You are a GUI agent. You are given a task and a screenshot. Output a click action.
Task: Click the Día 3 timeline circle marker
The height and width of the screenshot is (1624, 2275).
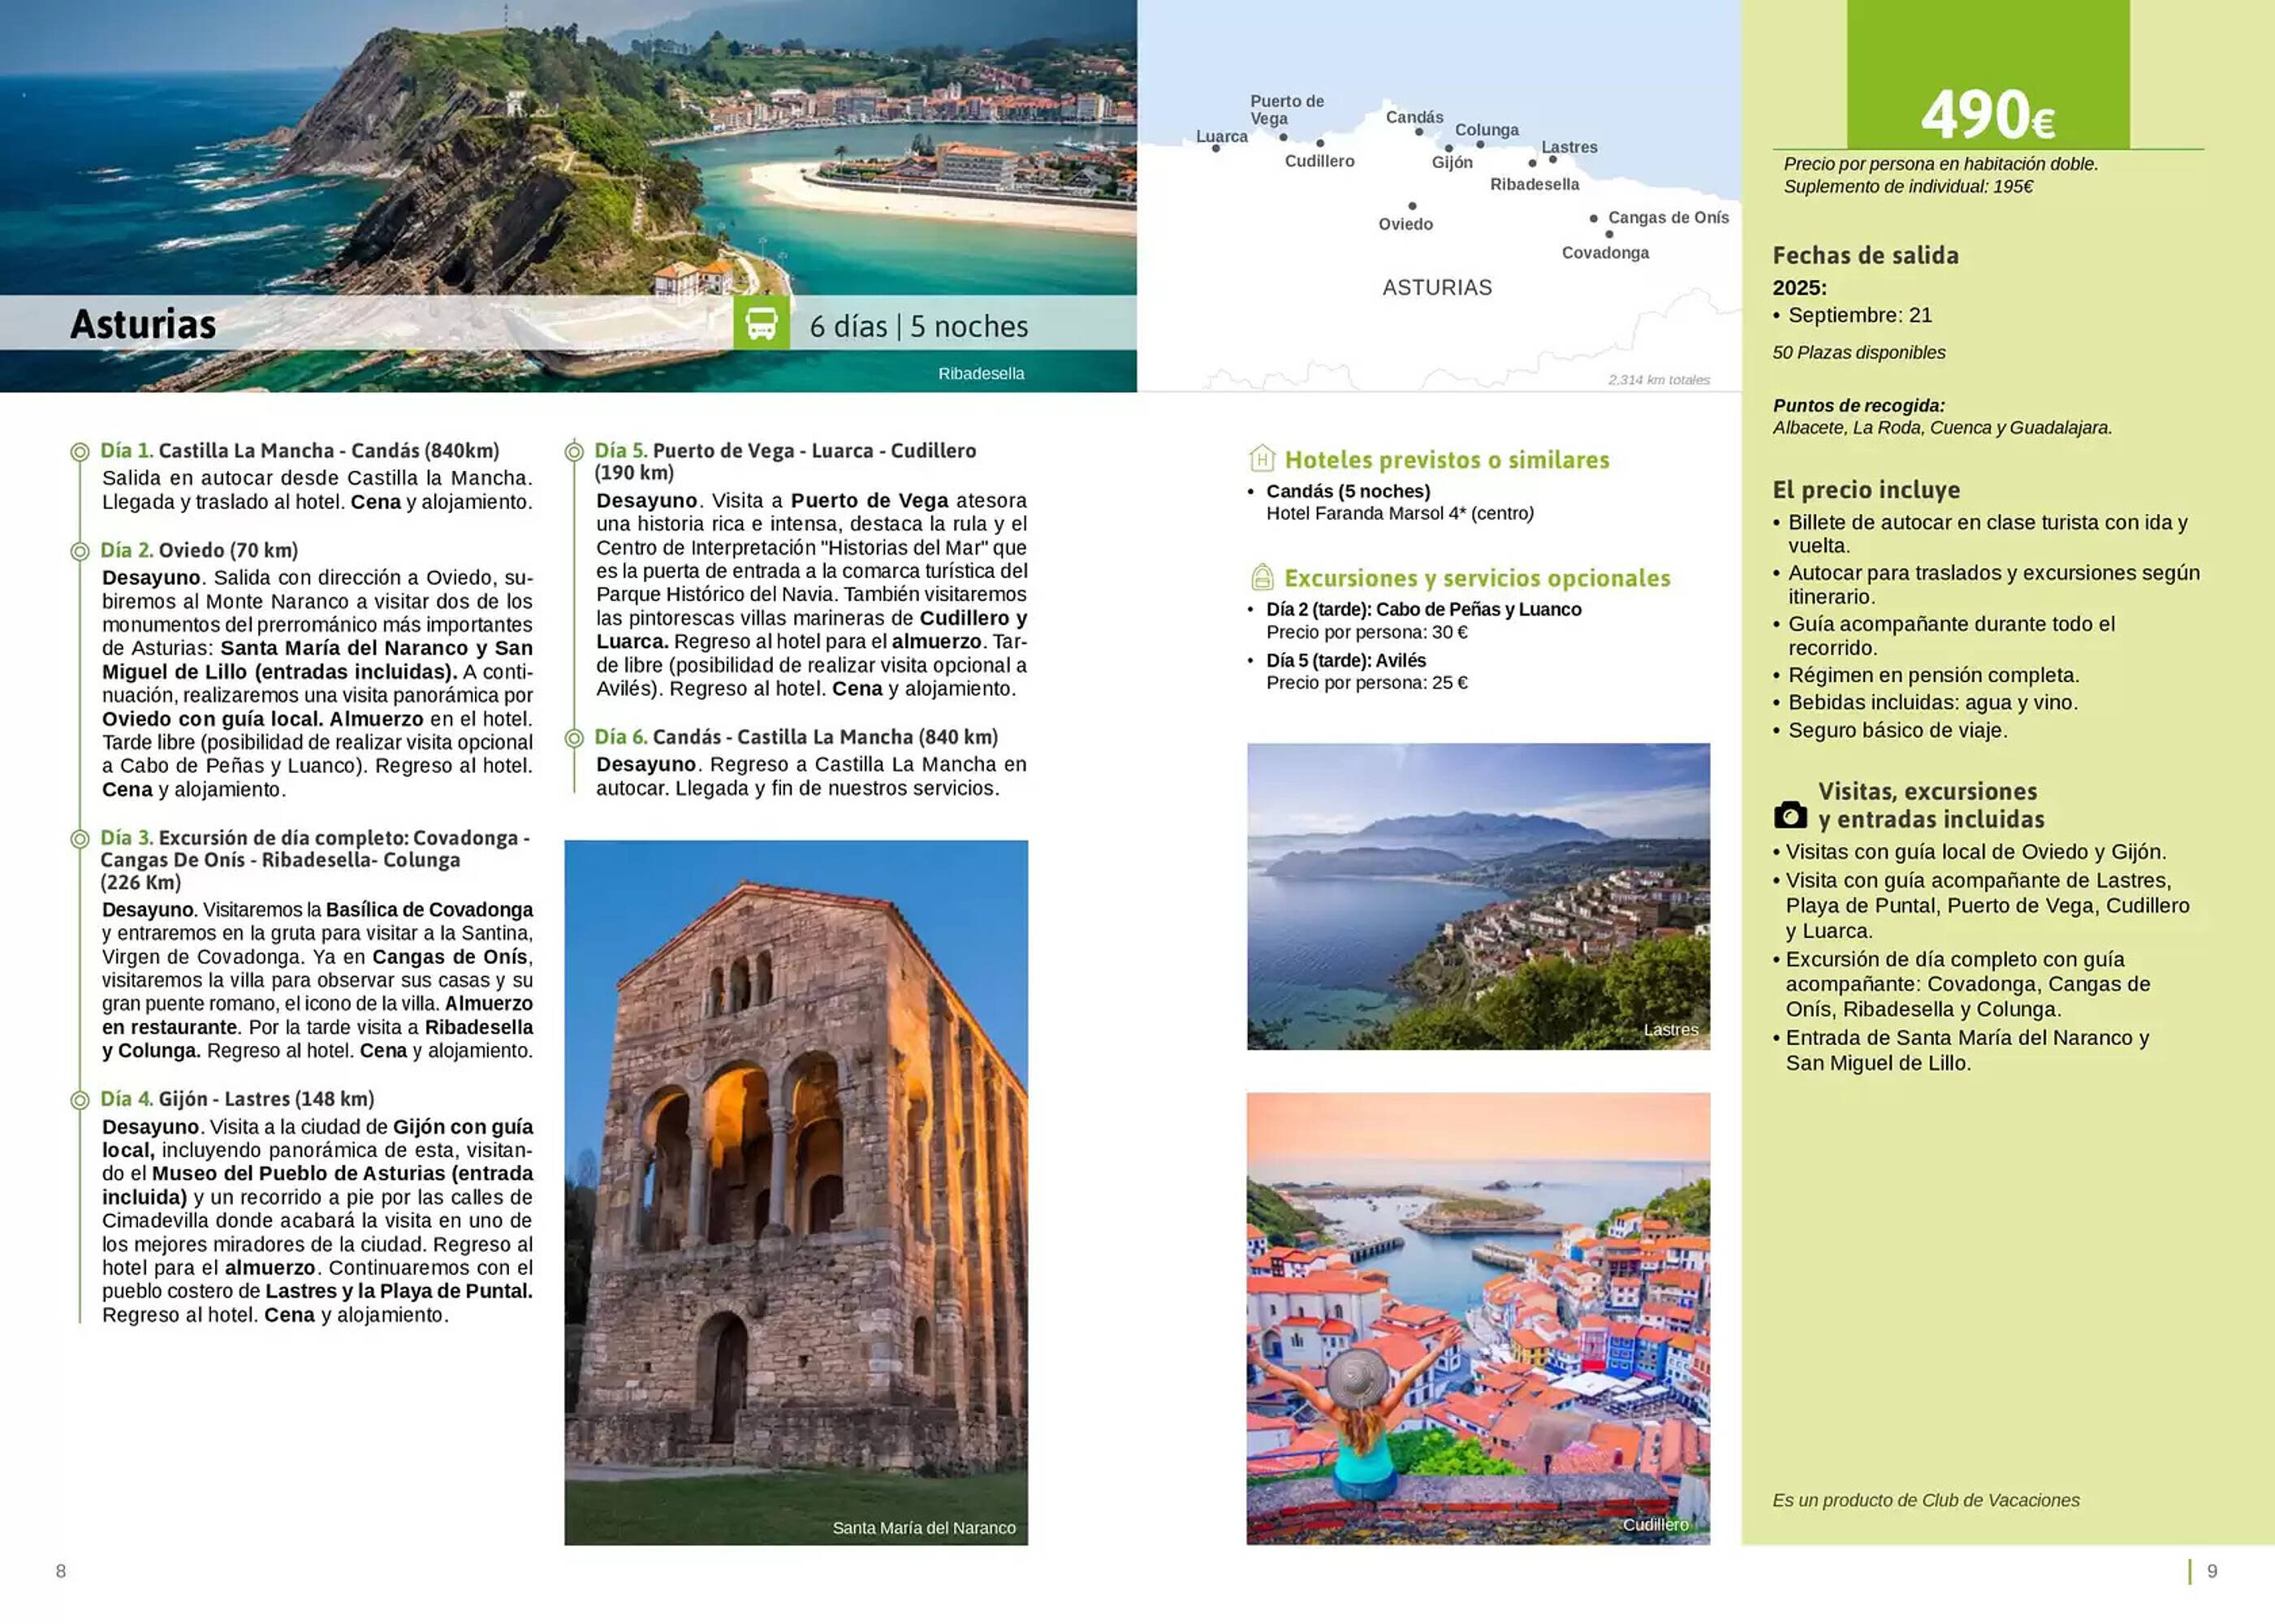tap(80, 839)
